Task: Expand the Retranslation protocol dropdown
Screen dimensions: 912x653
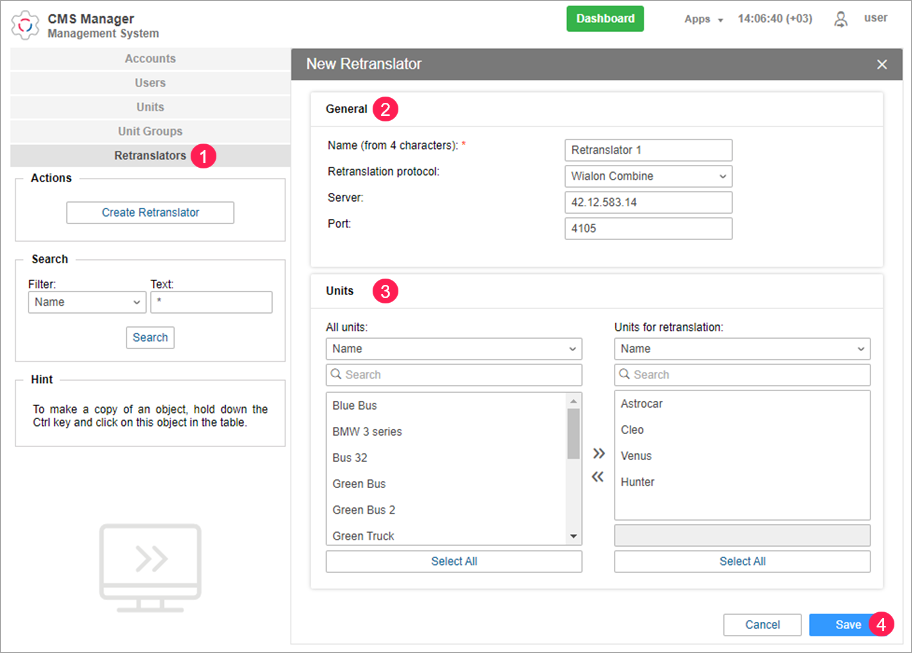Action: point(648,177)
